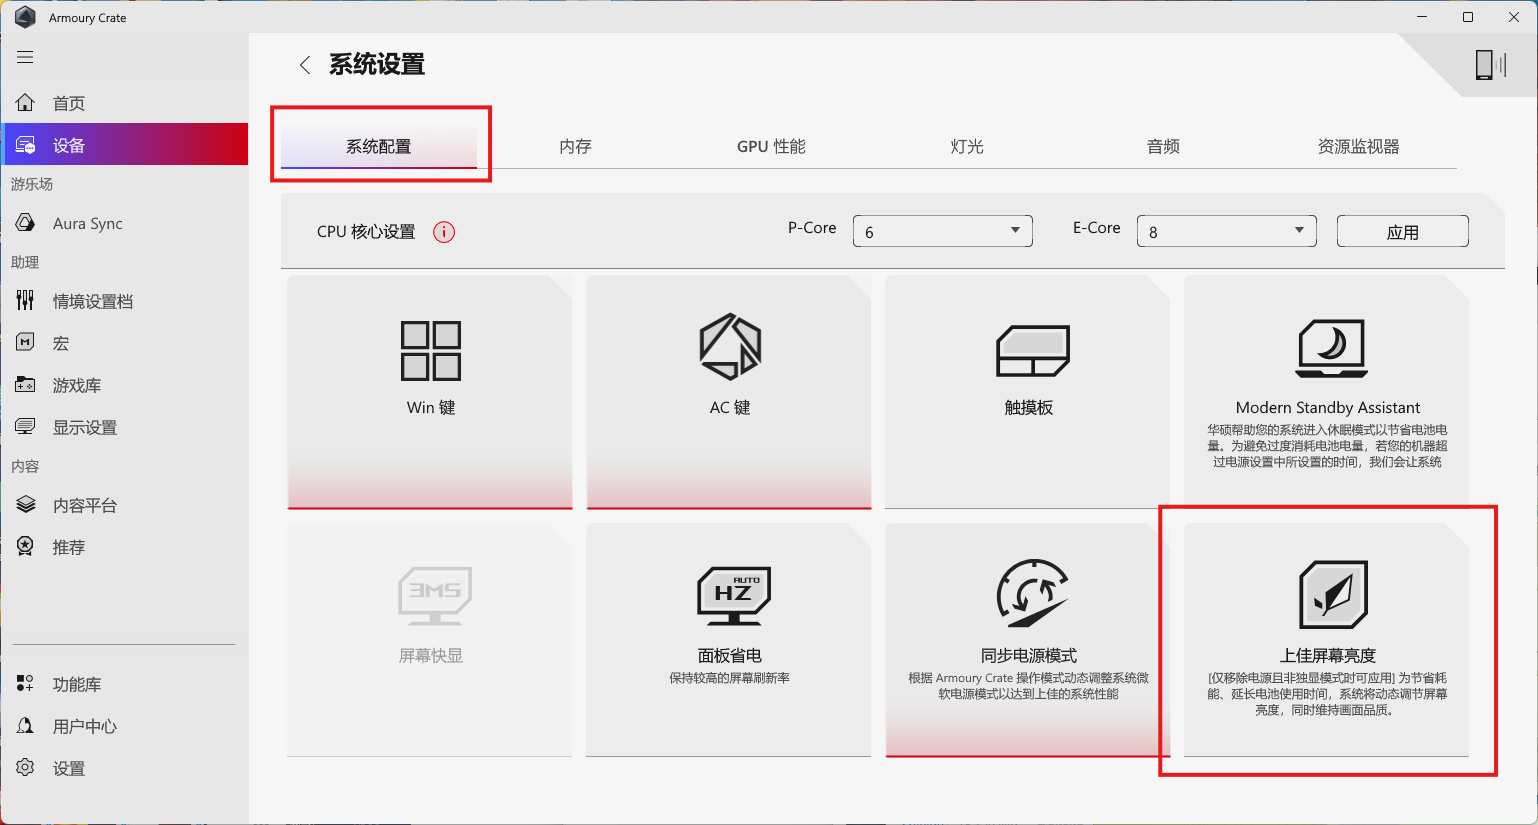Screen dimensions: 1538x825
Task: Toggle the 同步电源模式 tile
Action: [1028, 640]
